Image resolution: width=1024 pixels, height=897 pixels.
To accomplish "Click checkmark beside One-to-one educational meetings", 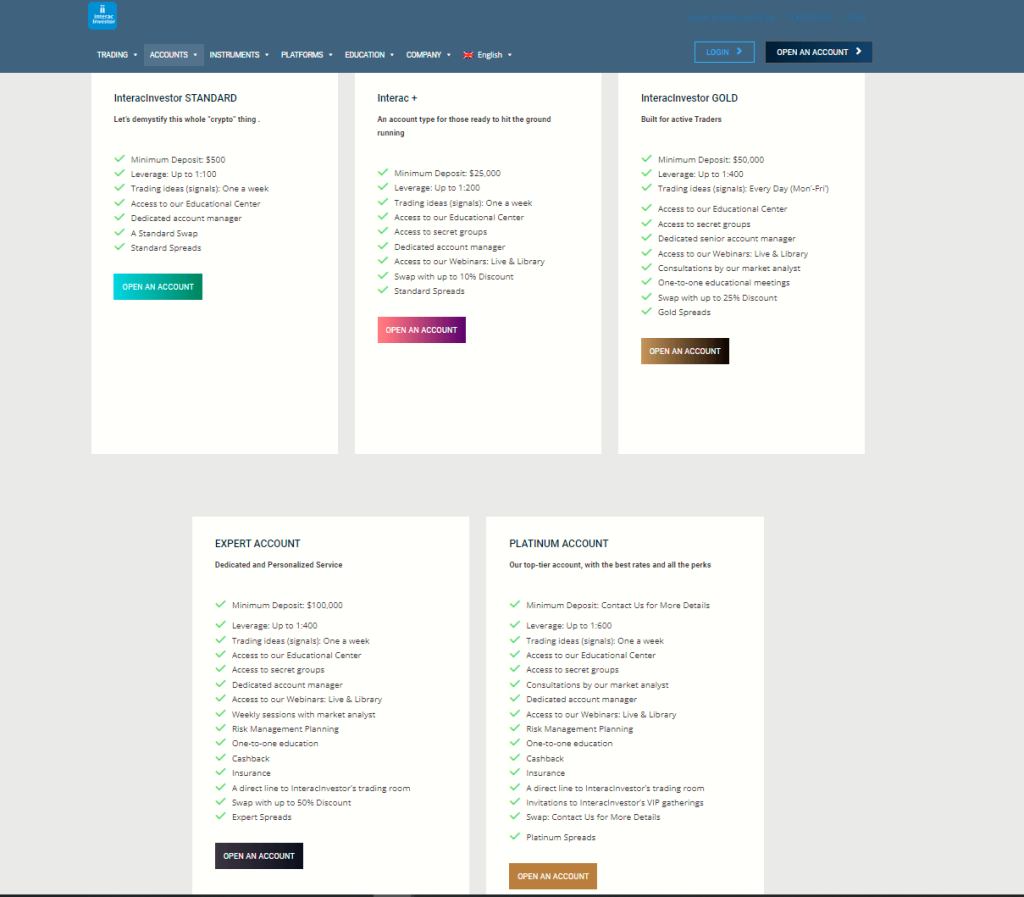I will tap(647, 282).
